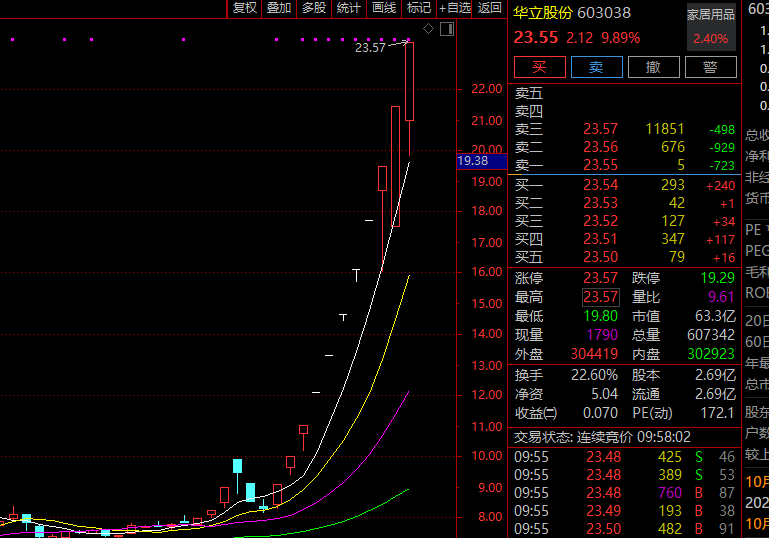The image size is (769, 538).
Task: Open the 多股 multi-stock view
Action: (x=314, y=8)
